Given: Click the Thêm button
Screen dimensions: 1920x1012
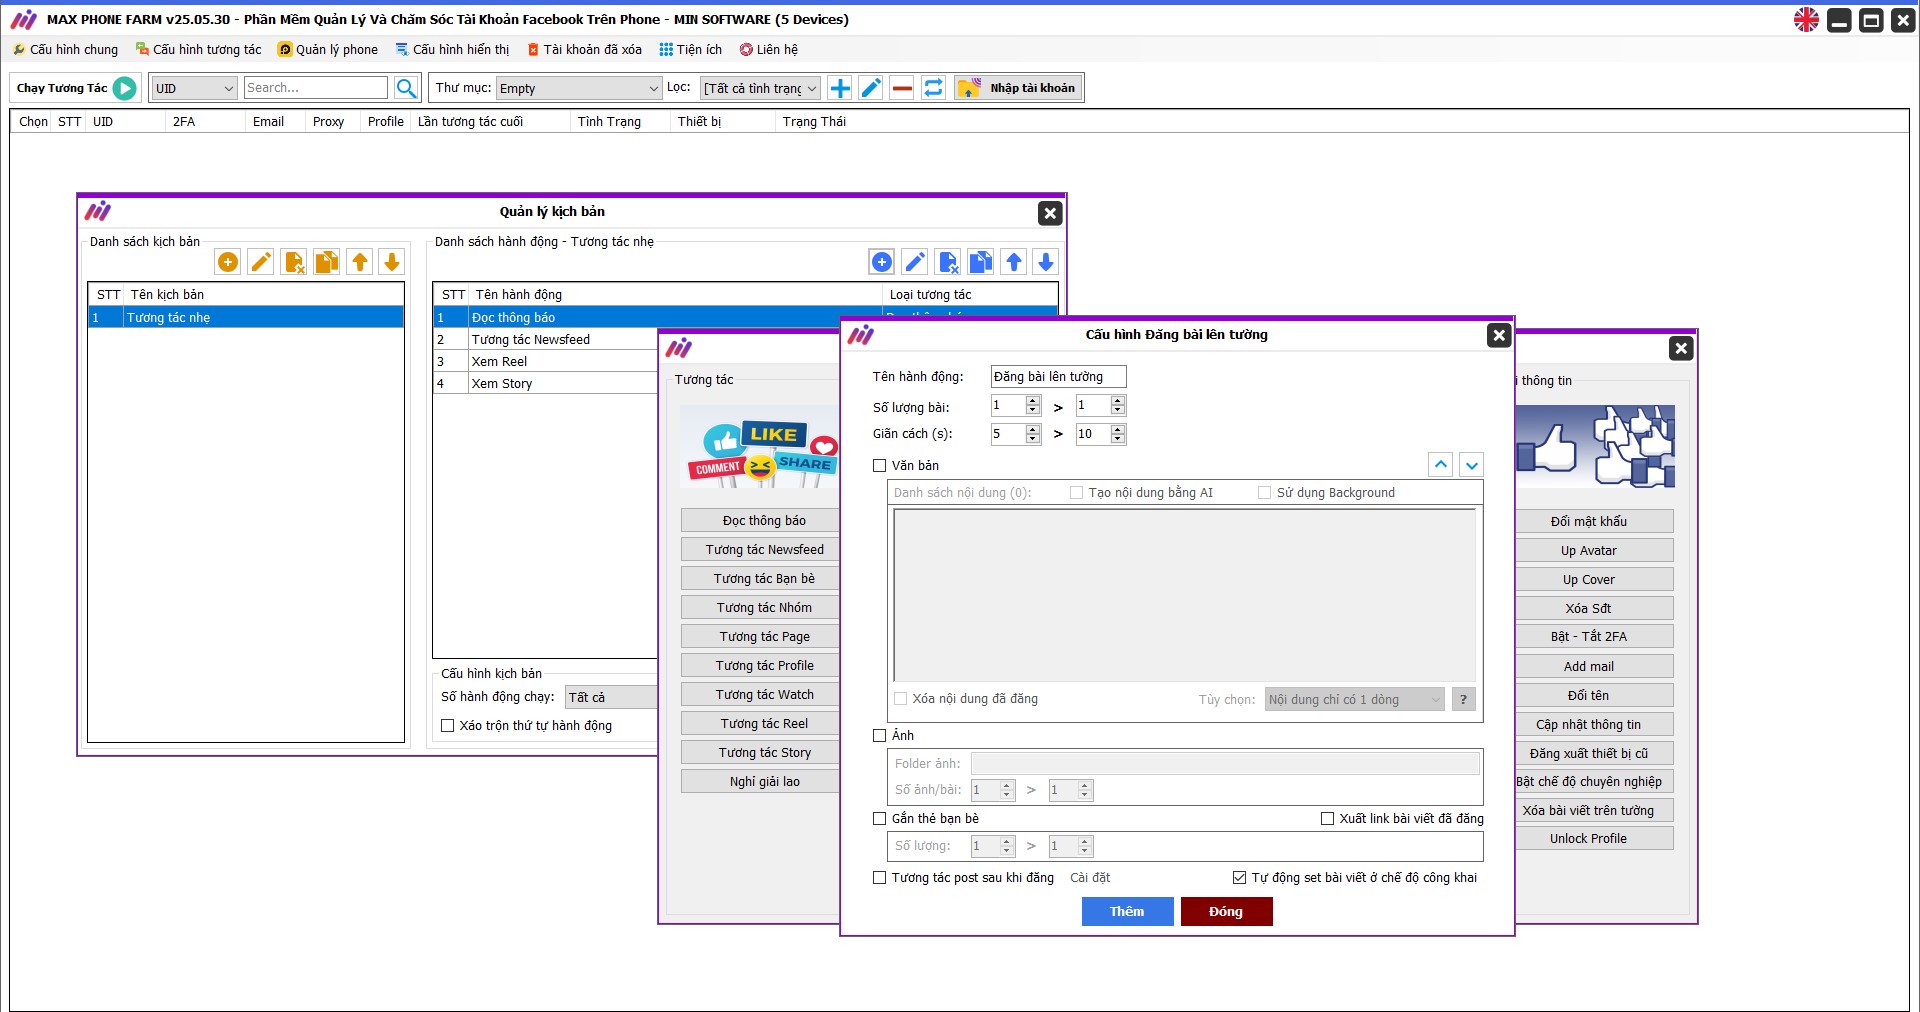Looking at the screenshot, I should coord(1127,912).
